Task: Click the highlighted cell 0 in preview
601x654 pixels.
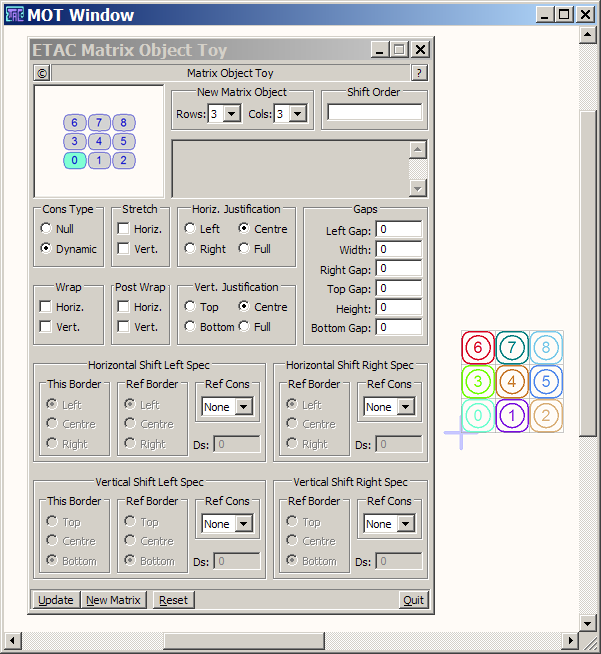Action: (x=75, y=160)
